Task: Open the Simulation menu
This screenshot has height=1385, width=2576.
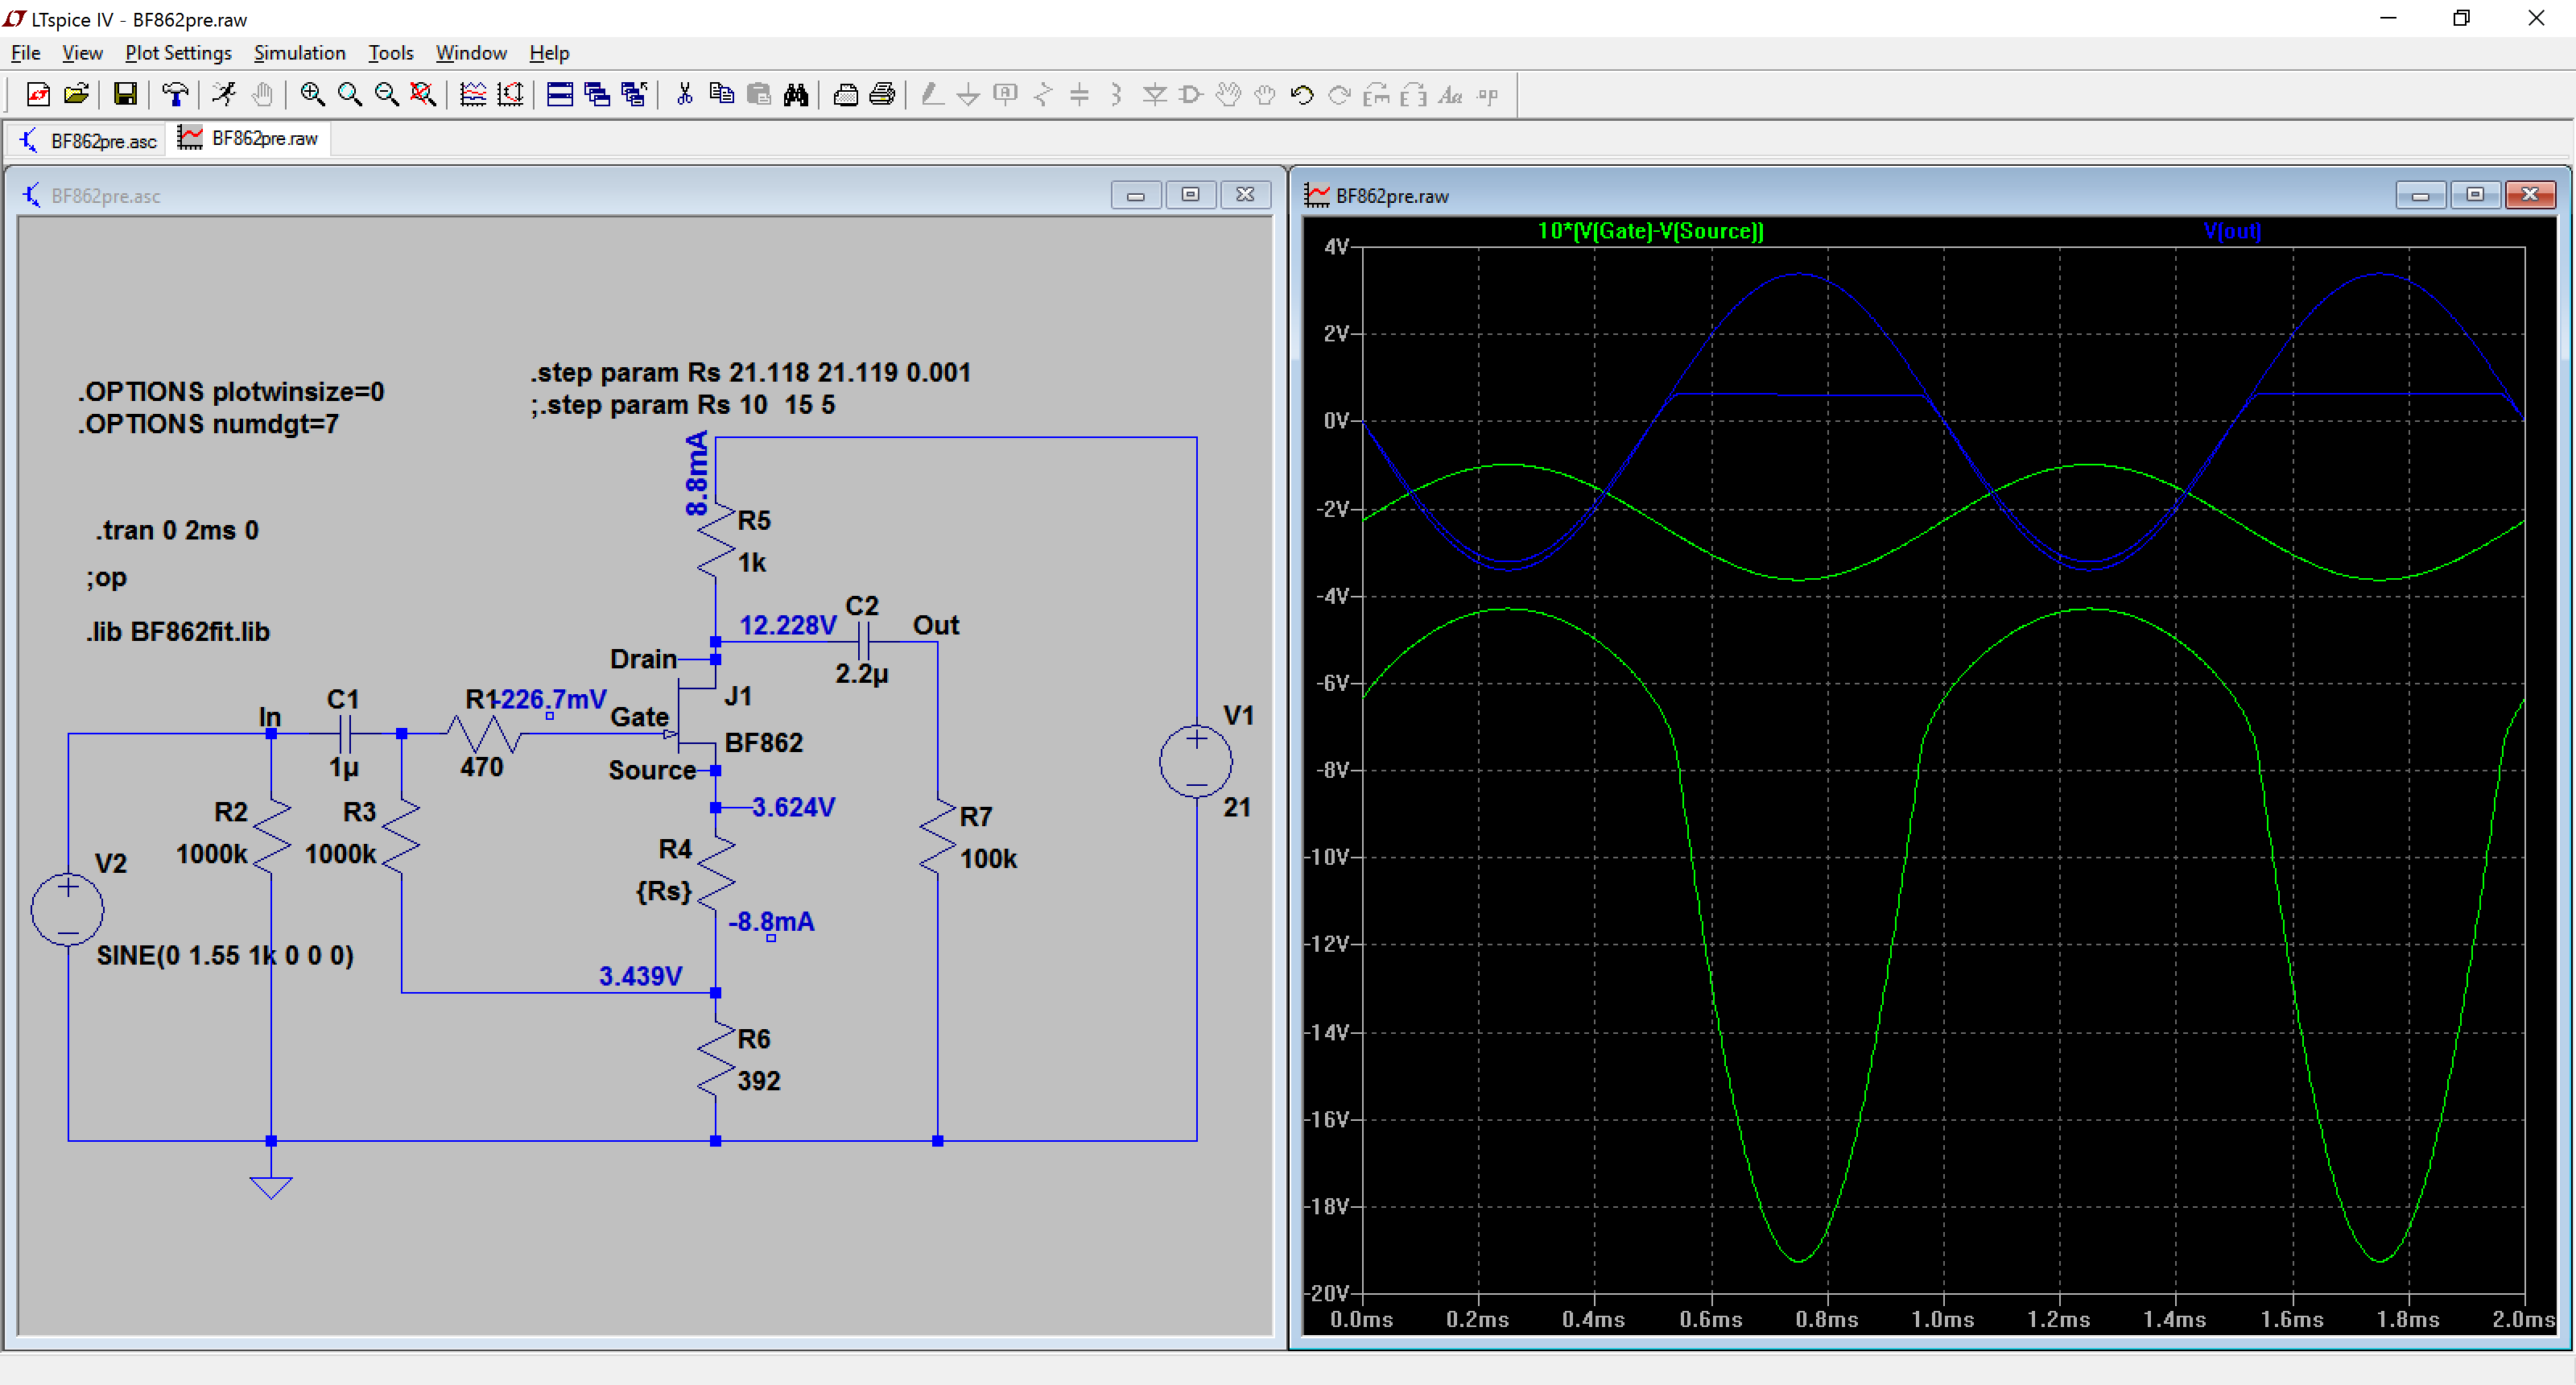Action: coord(299,53)
